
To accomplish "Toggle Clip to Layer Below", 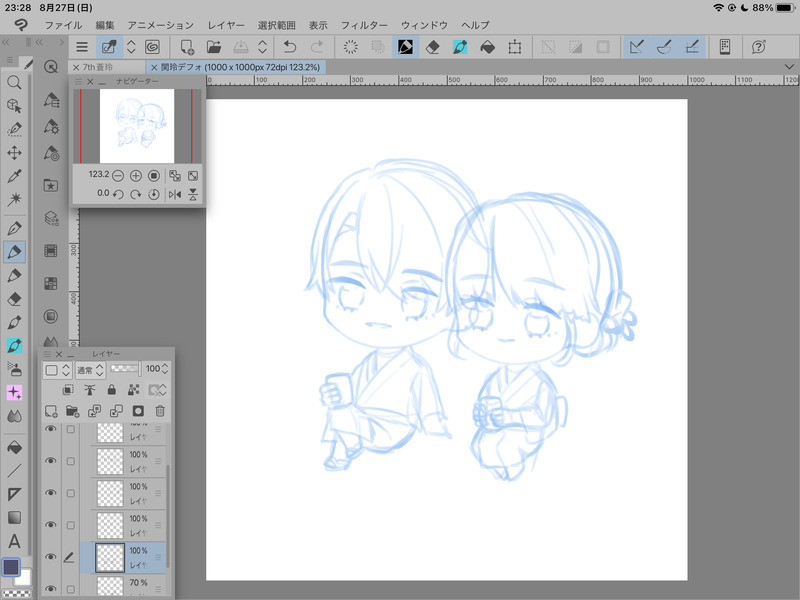I will point(68,390).
